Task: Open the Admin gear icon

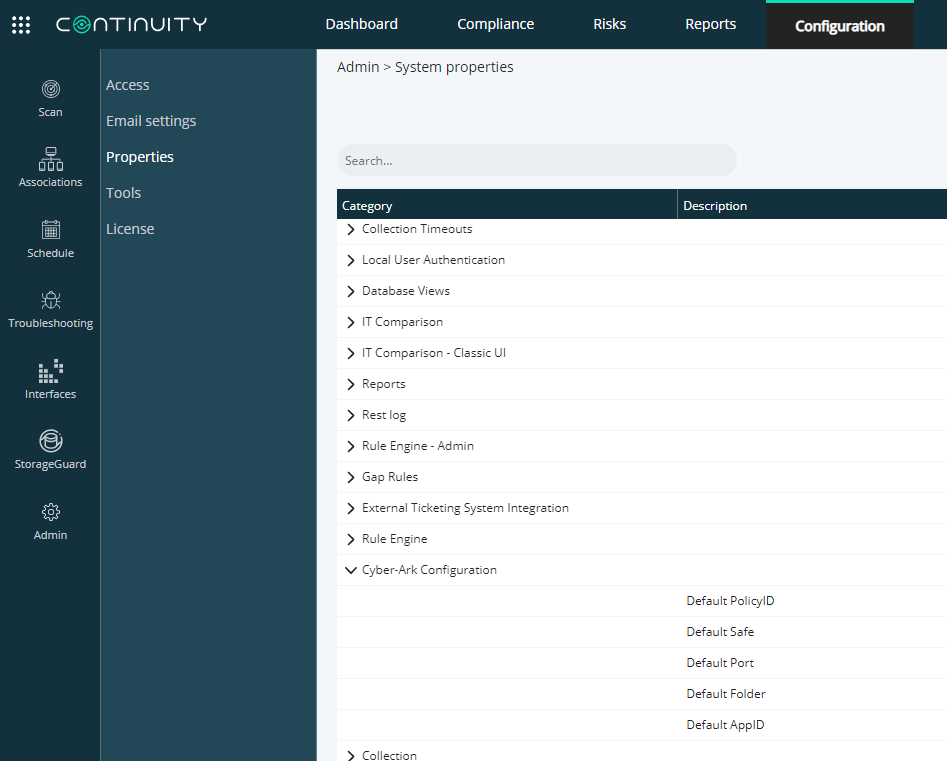Action: 51,512
